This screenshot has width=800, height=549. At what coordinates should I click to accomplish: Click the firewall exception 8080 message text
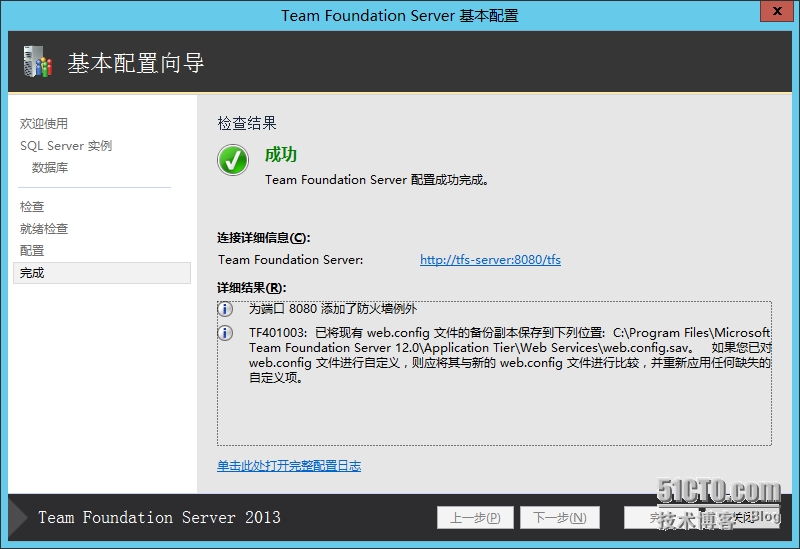pos(333,309)
